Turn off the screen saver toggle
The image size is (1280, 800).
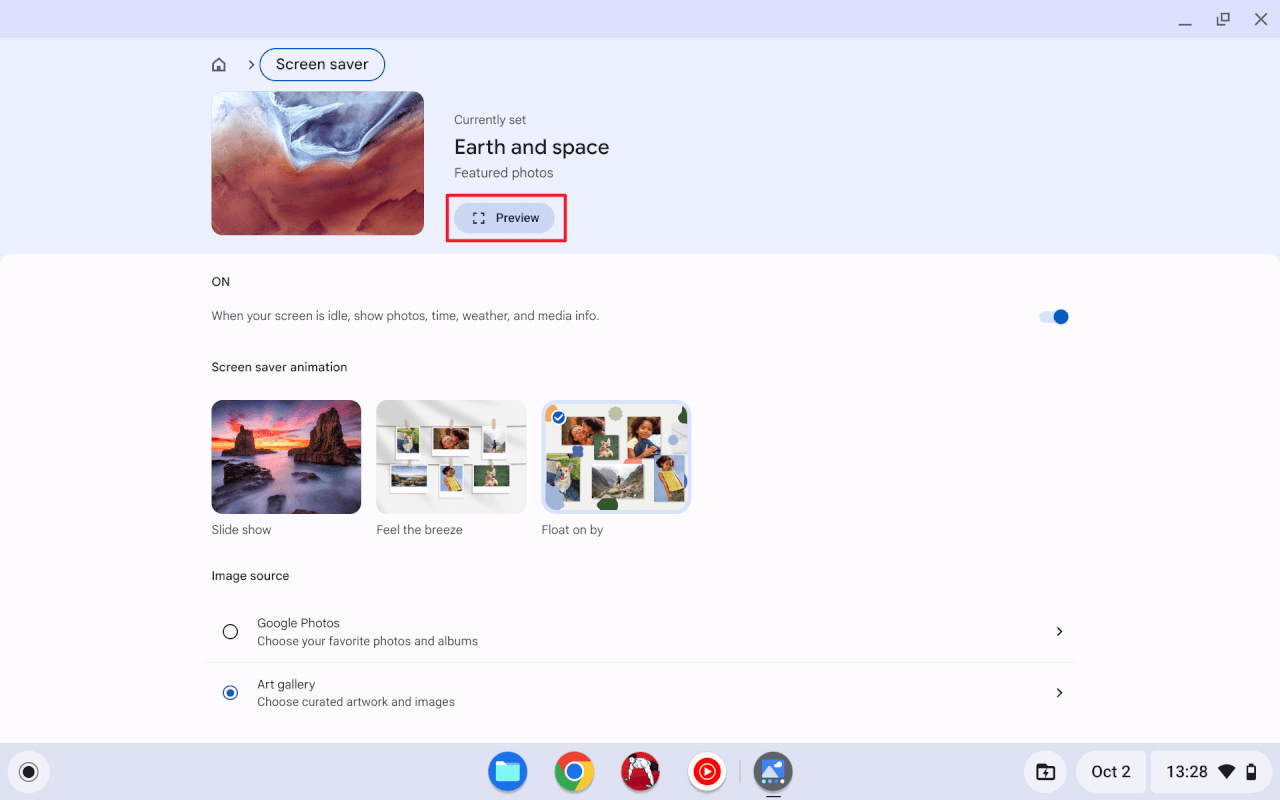[1054, 317]
